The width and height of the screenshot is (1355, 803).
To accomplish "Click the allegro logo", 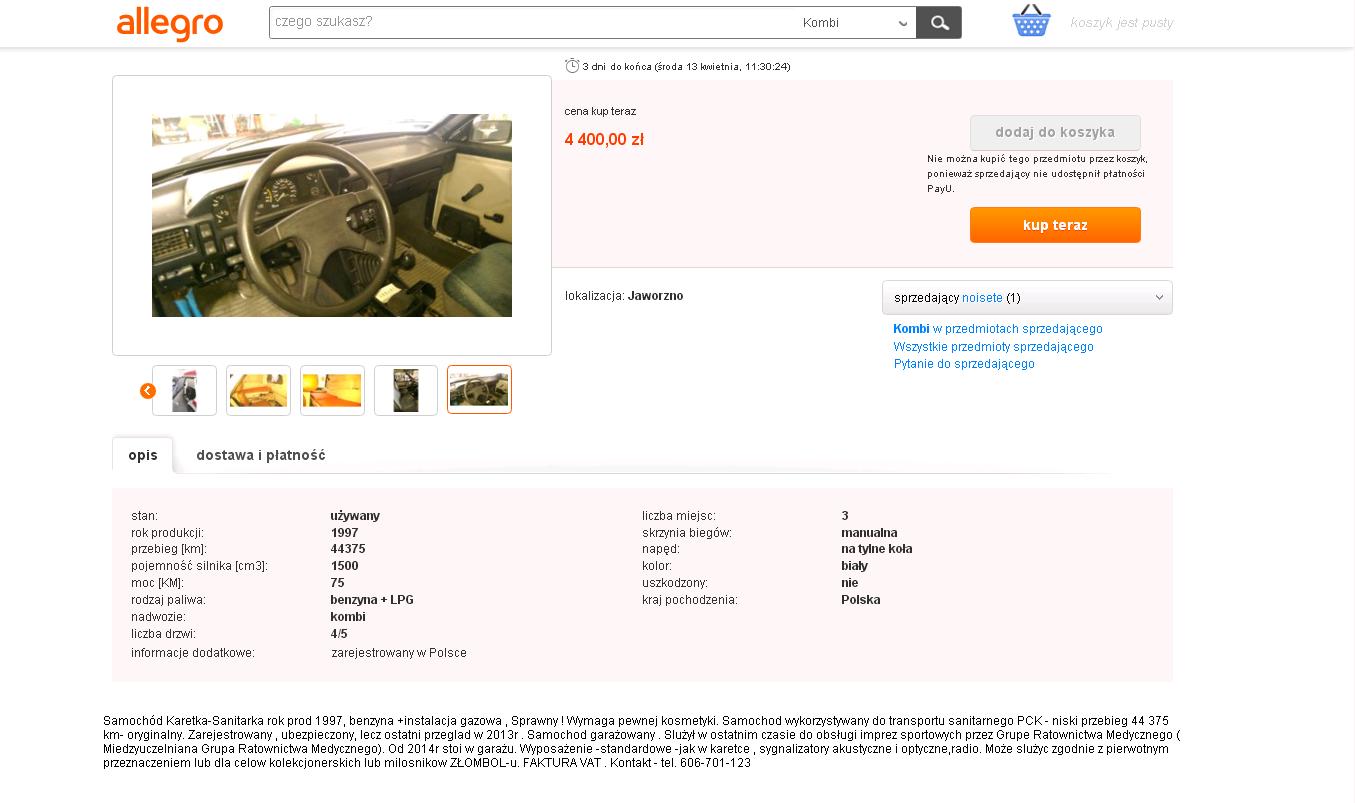I will [x=170, y=24].
